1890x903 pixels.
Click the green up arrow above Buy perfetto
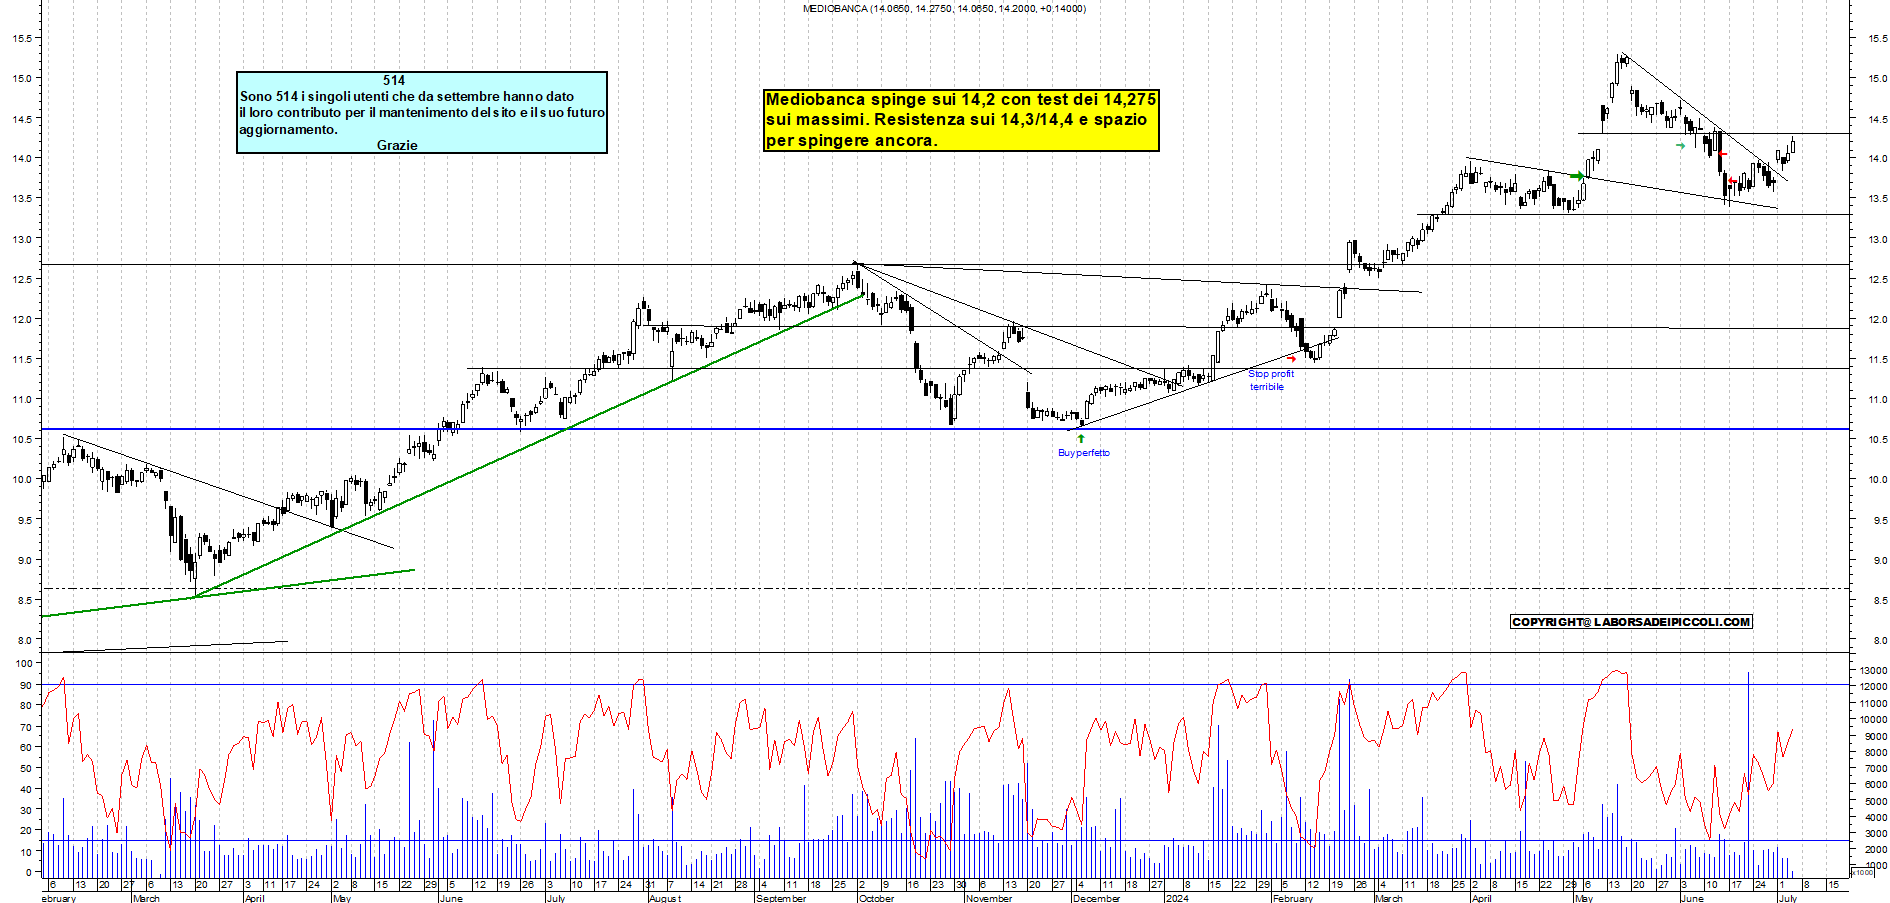1080,438
